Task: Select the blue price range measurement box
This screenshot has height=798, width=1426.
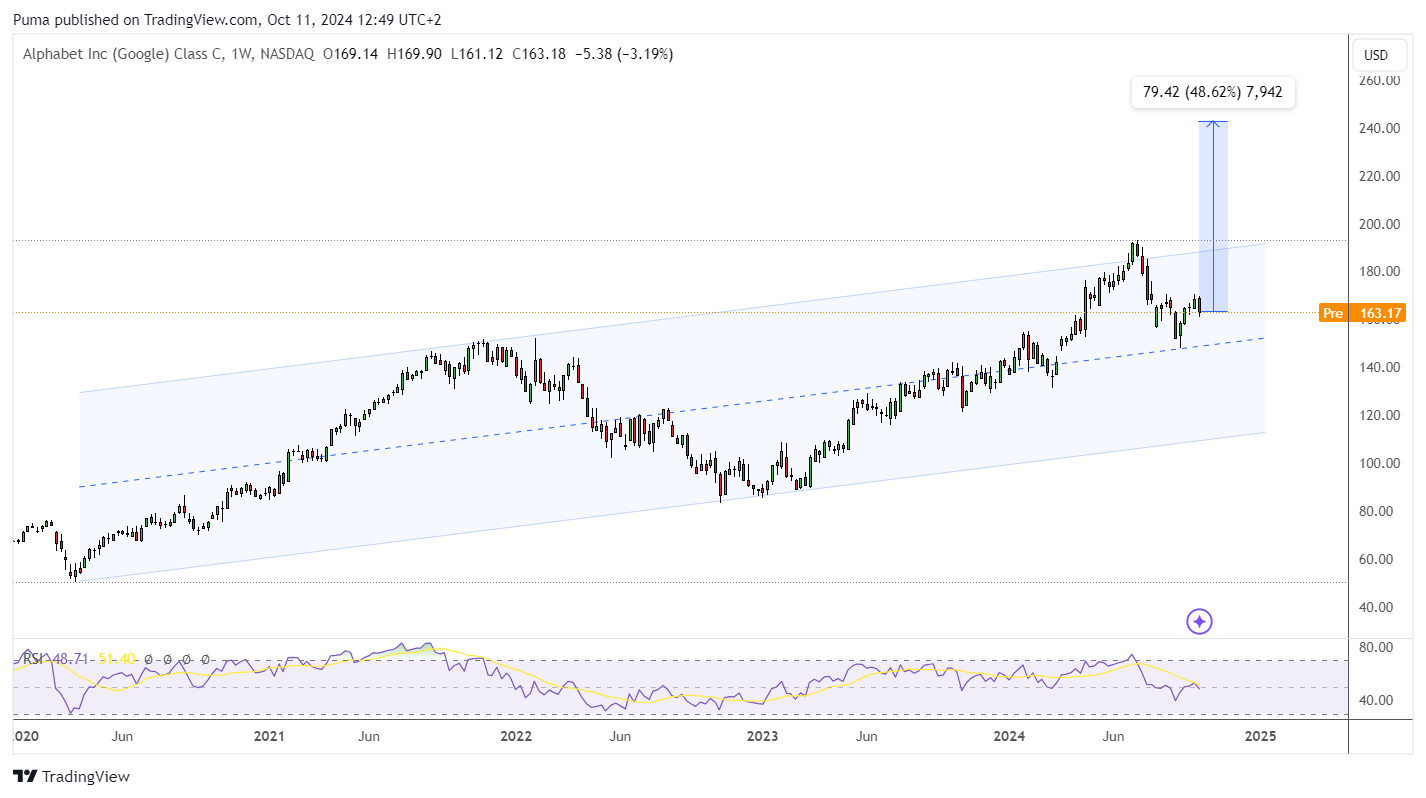Action: 1213,217
